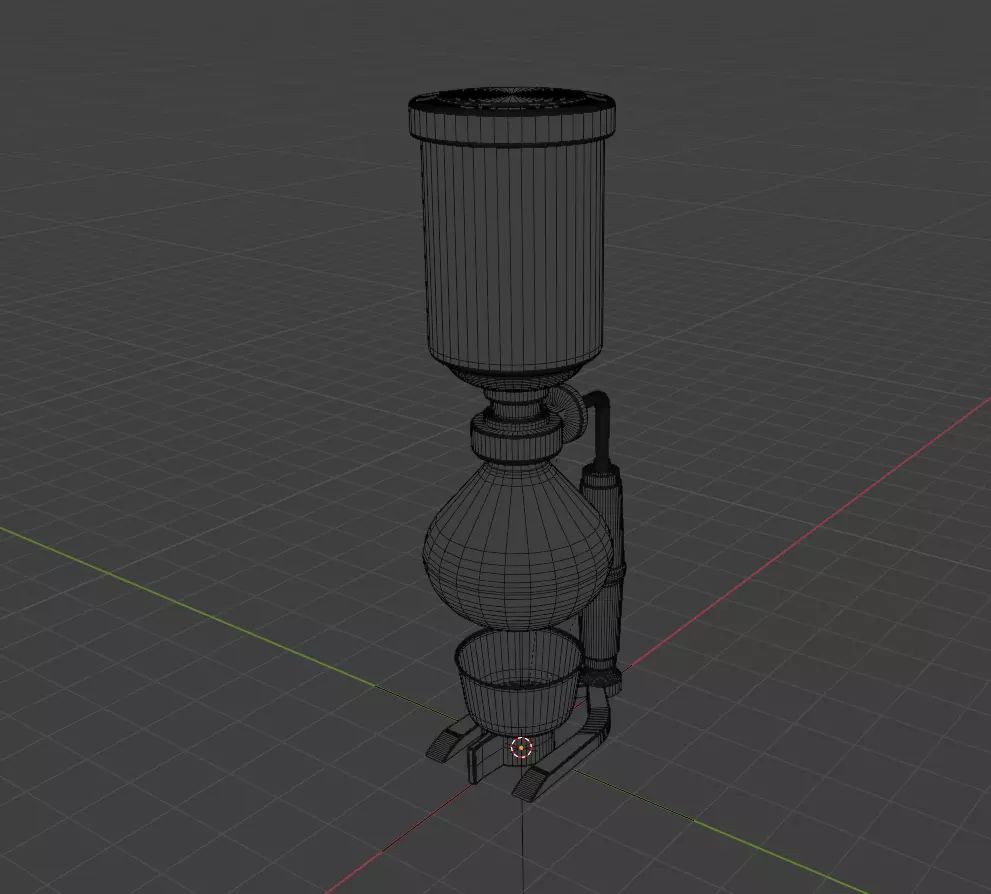Select the collar ring above the globe
991x894 pixels.
[516, 437]
